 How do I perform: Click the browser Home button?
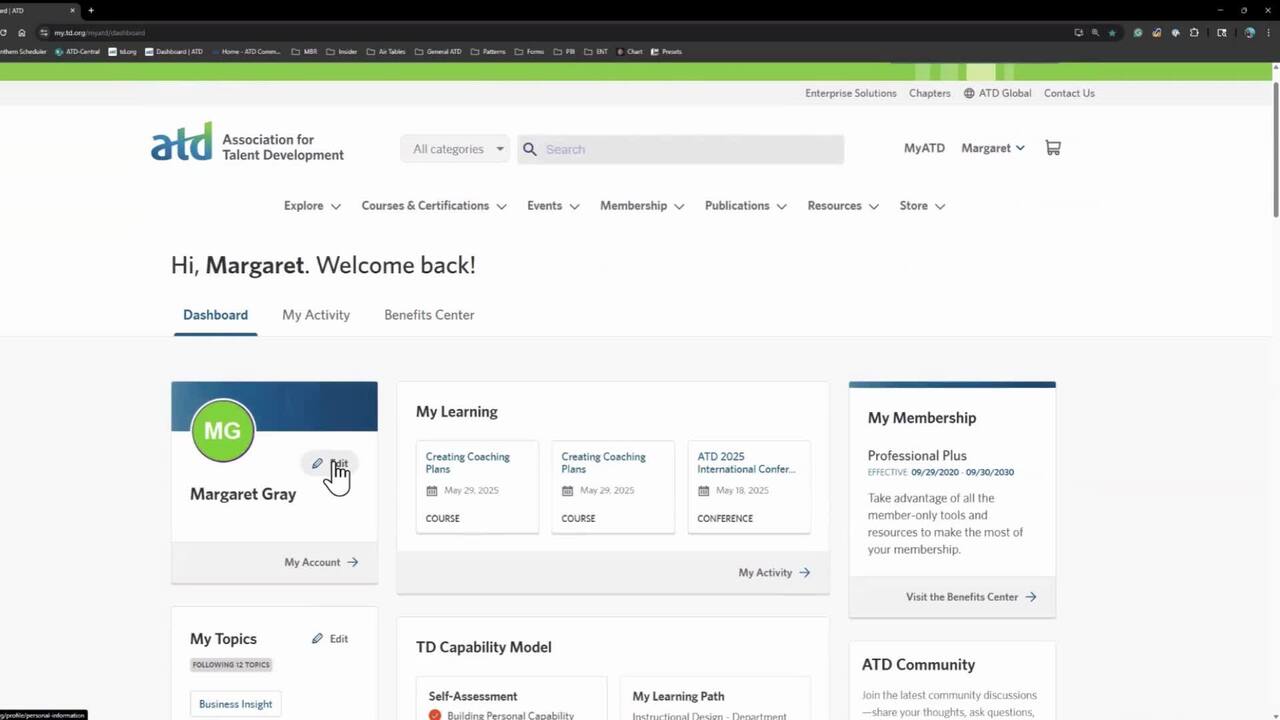pyautogui.click(x=22, y=33)
